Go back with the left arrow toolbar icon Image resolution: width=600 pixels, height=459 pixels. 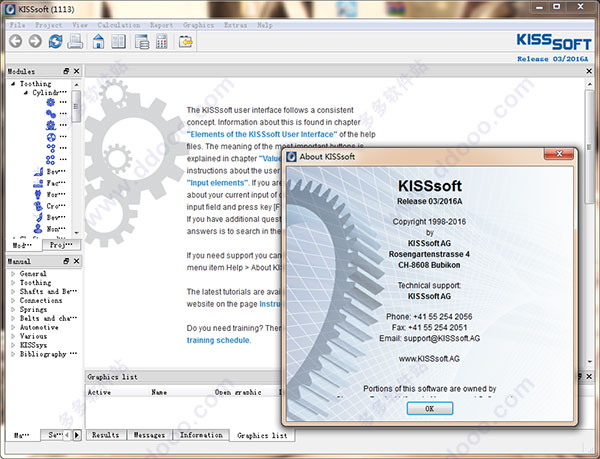16,41
